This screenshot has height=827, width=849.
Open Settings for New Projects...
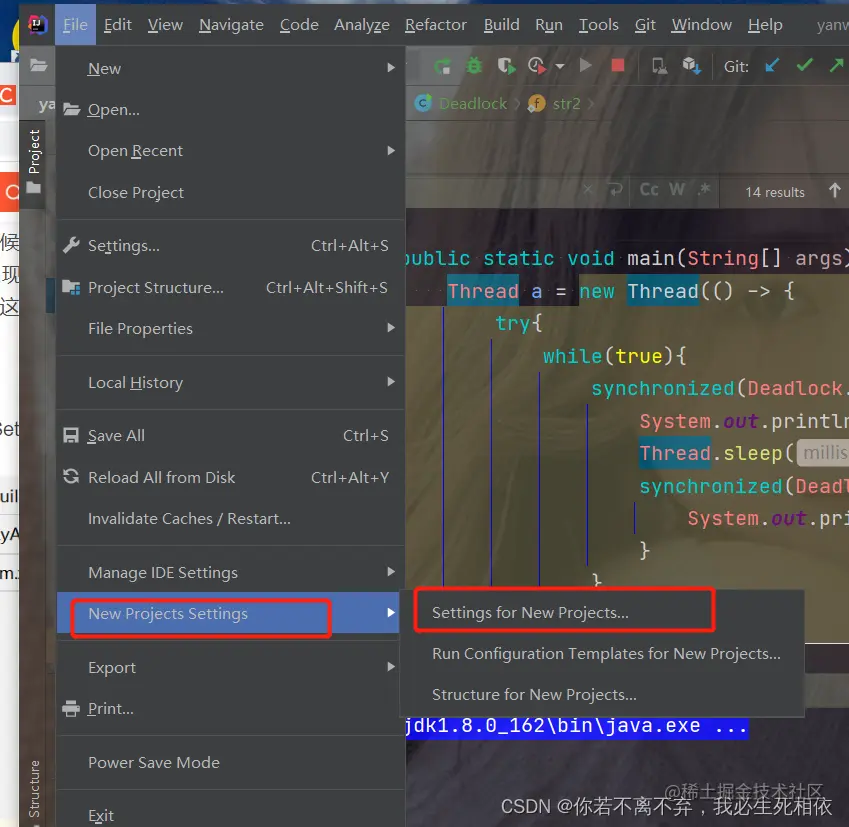tap(602, 613)
